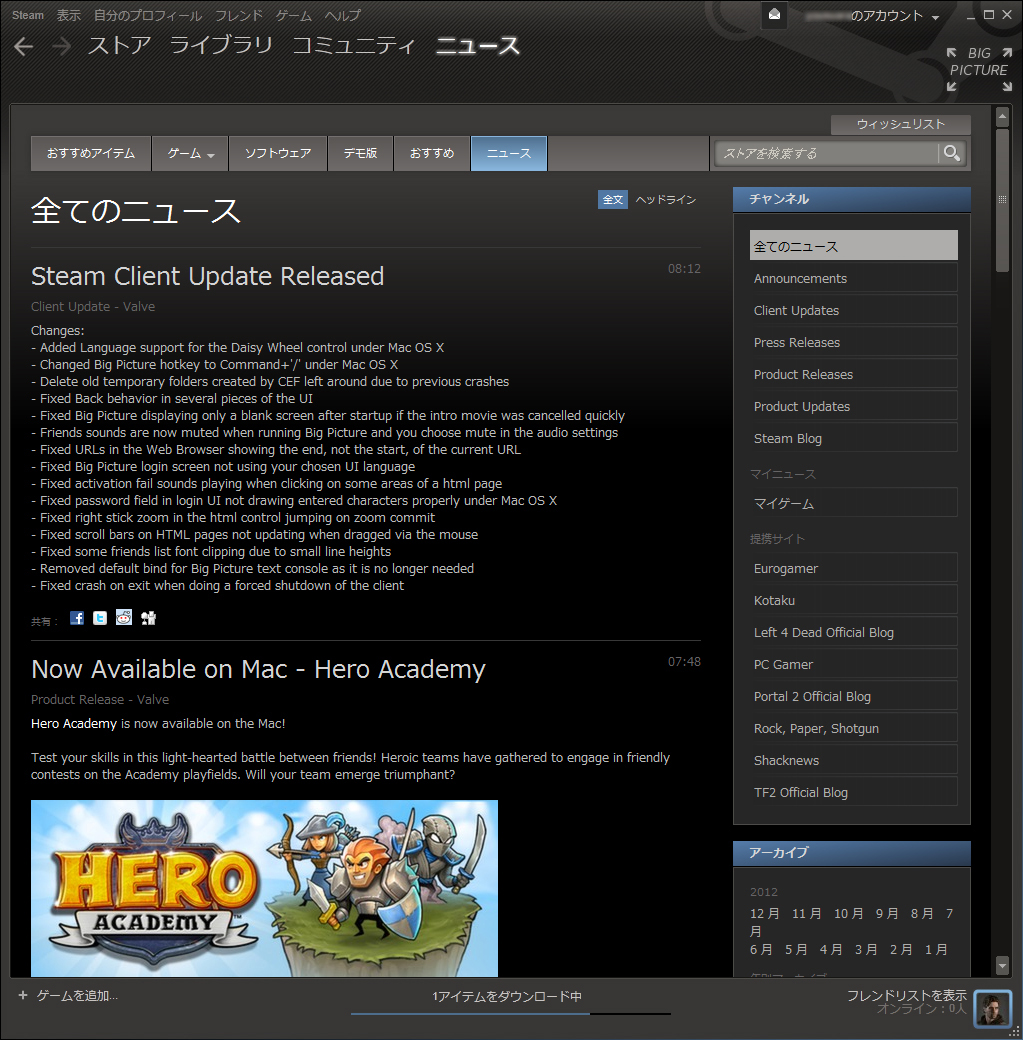Open the Eurogamer feed
1023x1040 pixels.
coord(853,568)
